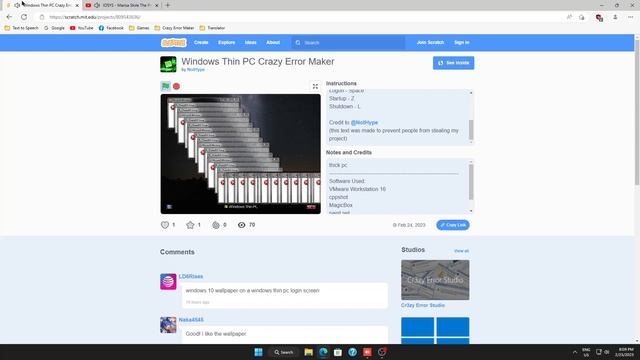
Task: Open browser settings and more menu
Action: click(x=631, y=17)
